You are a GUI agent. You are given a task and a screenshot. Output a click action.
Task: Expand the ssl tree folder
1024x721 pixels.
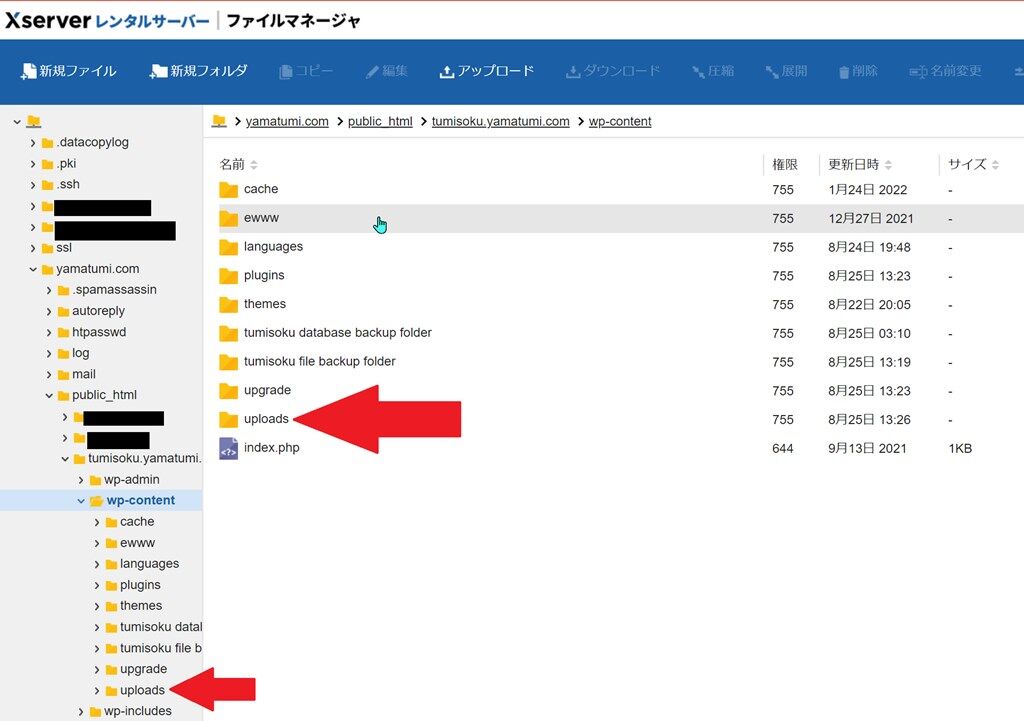click(33, 248)
